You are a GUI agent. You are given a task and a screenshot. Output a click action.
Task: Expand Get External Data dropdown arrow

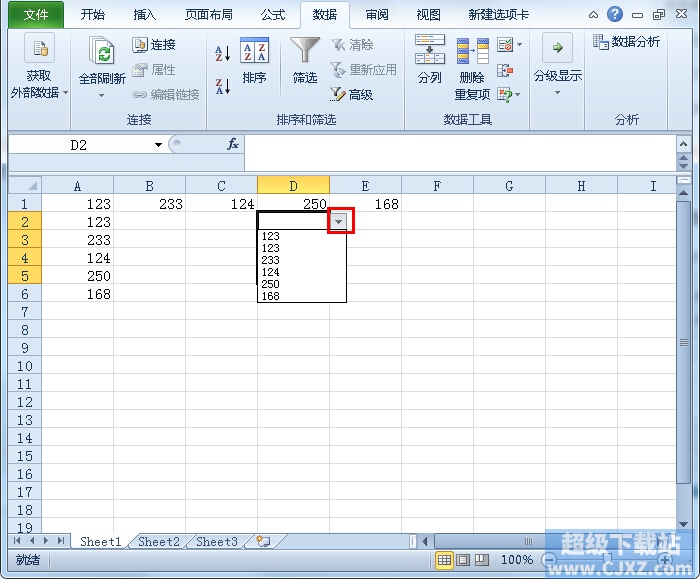coord(65,92)
